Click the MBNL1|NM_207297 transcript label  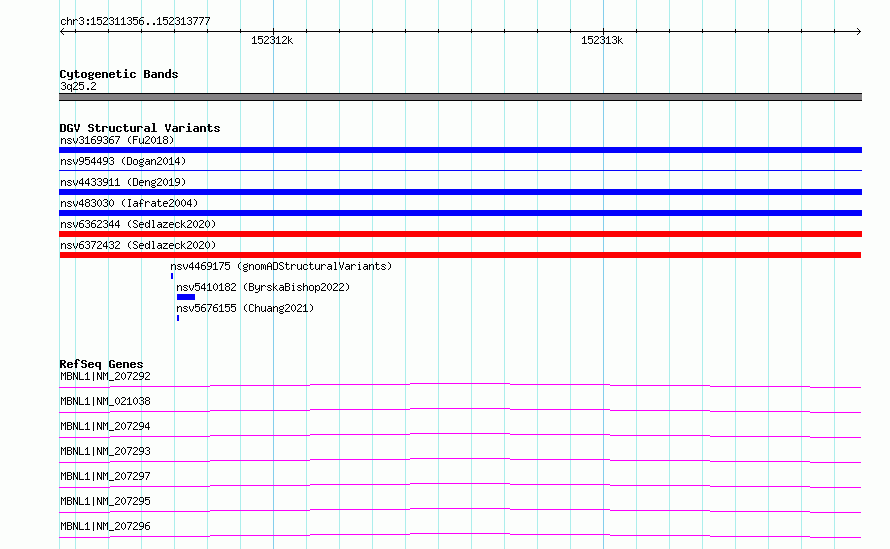pyautogui.click(x=105, y=476)
